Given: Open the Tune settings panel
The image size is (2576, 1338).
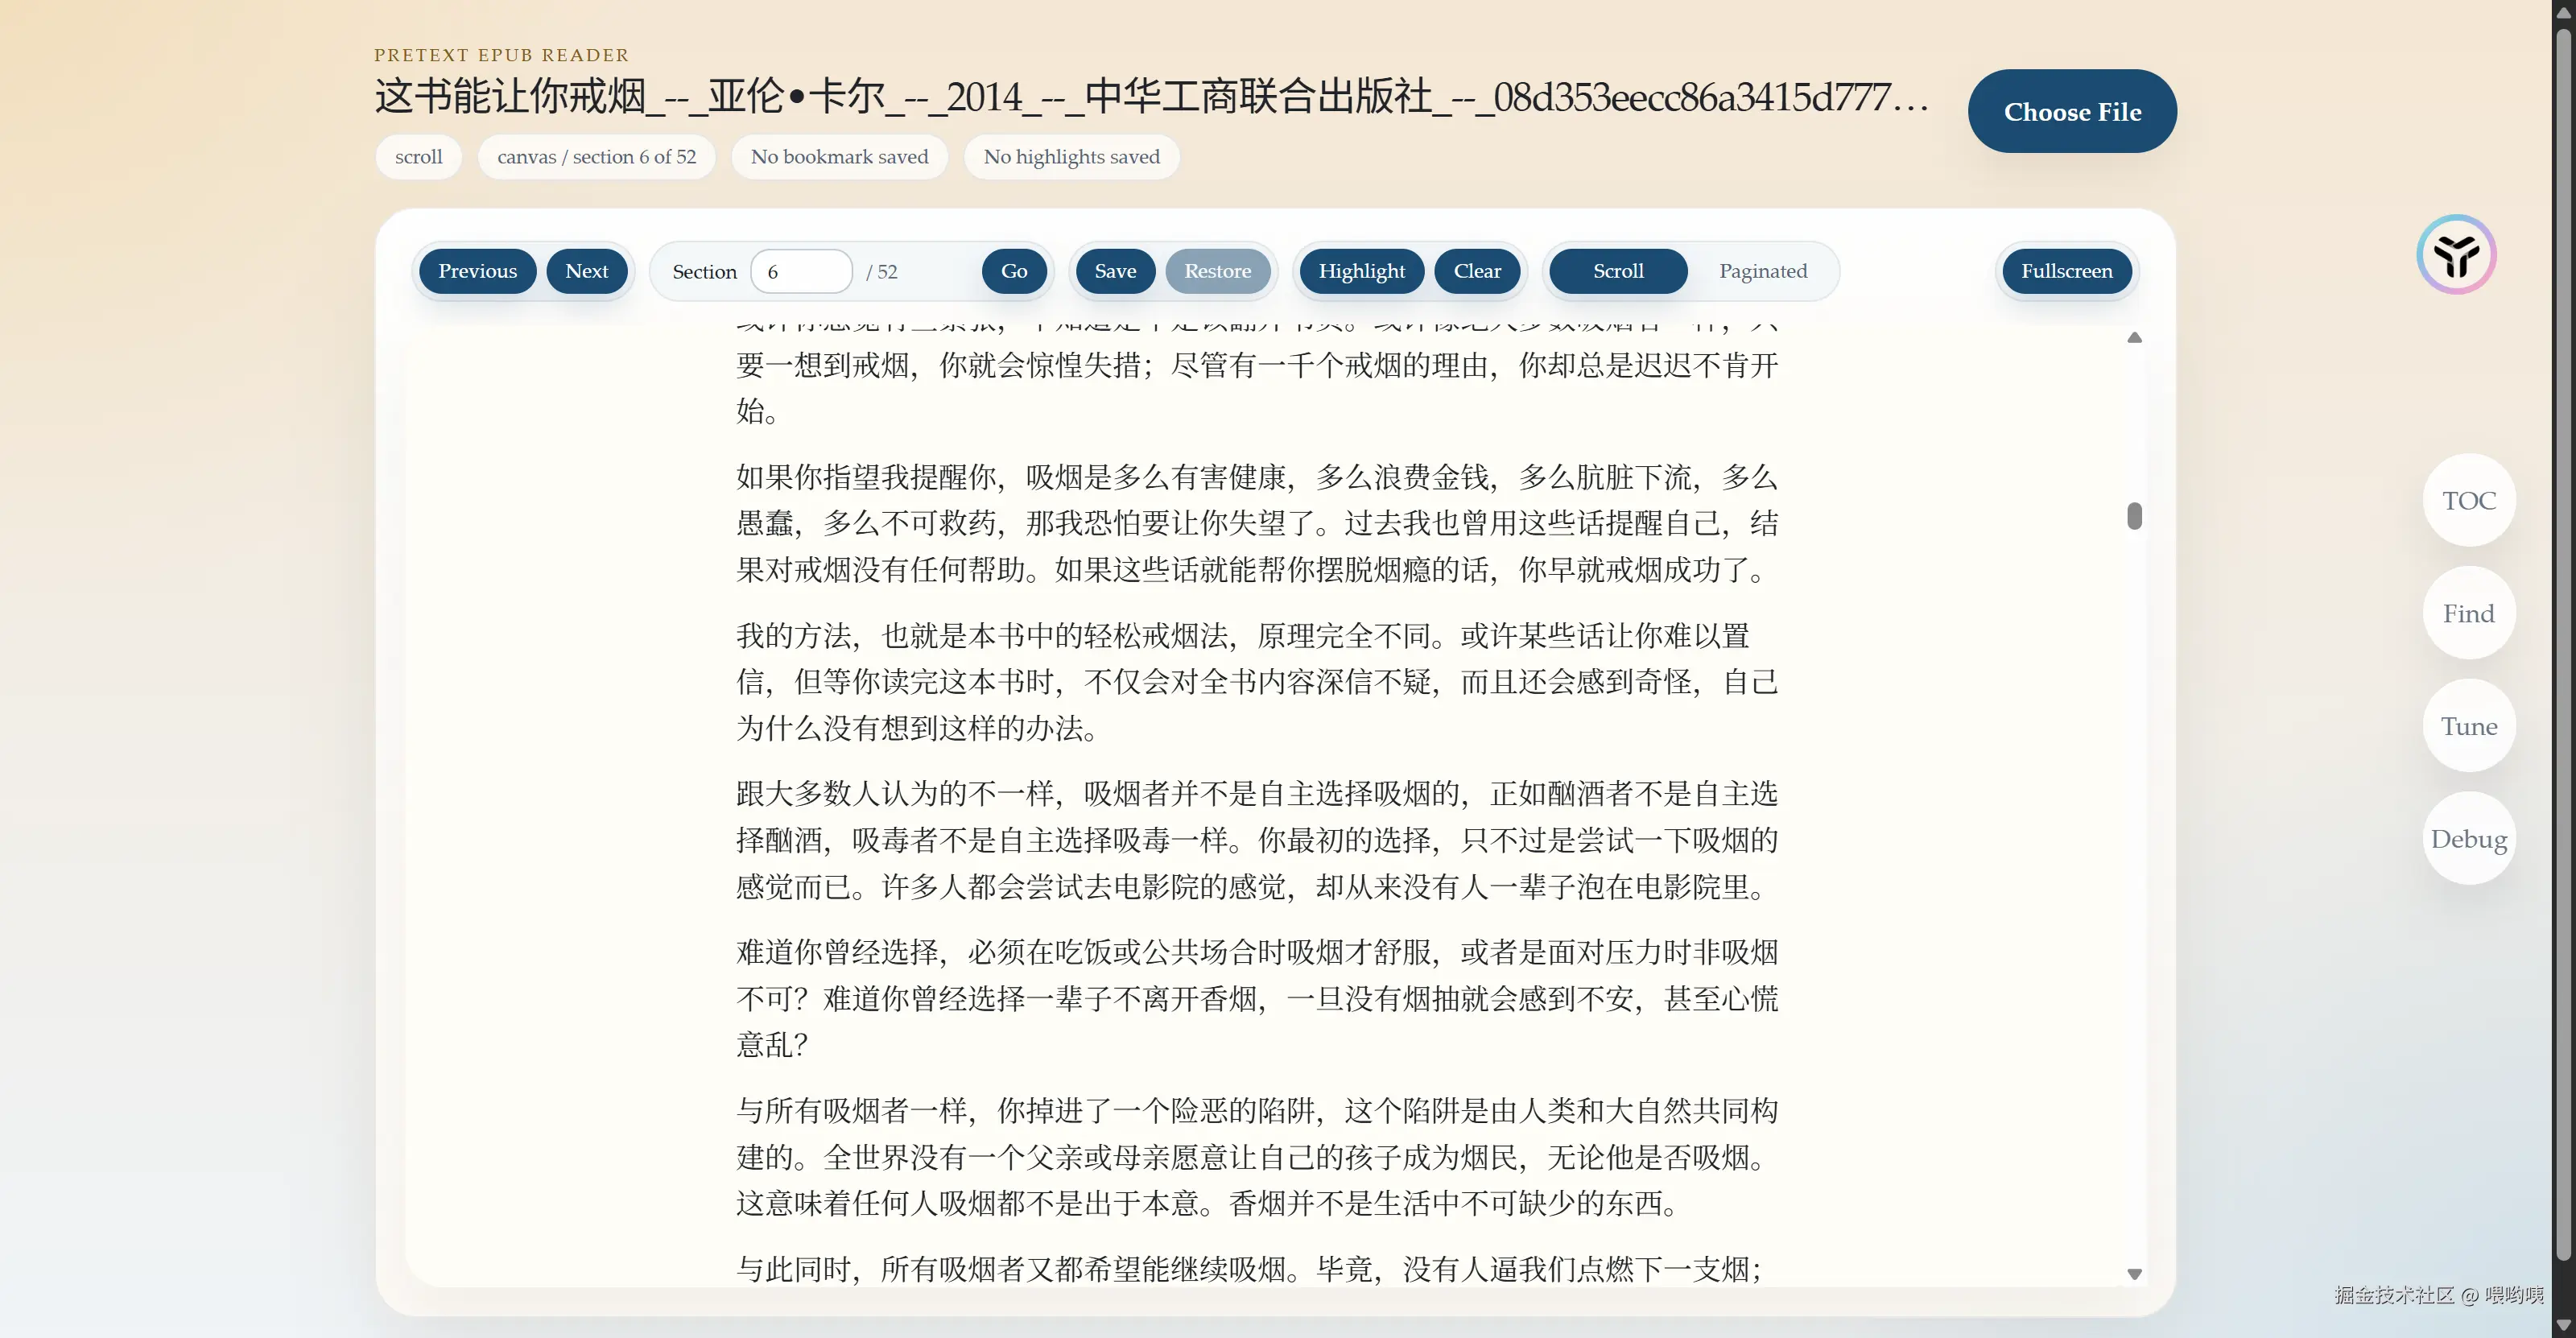Looking at the screenshot, I should 2468,725.
